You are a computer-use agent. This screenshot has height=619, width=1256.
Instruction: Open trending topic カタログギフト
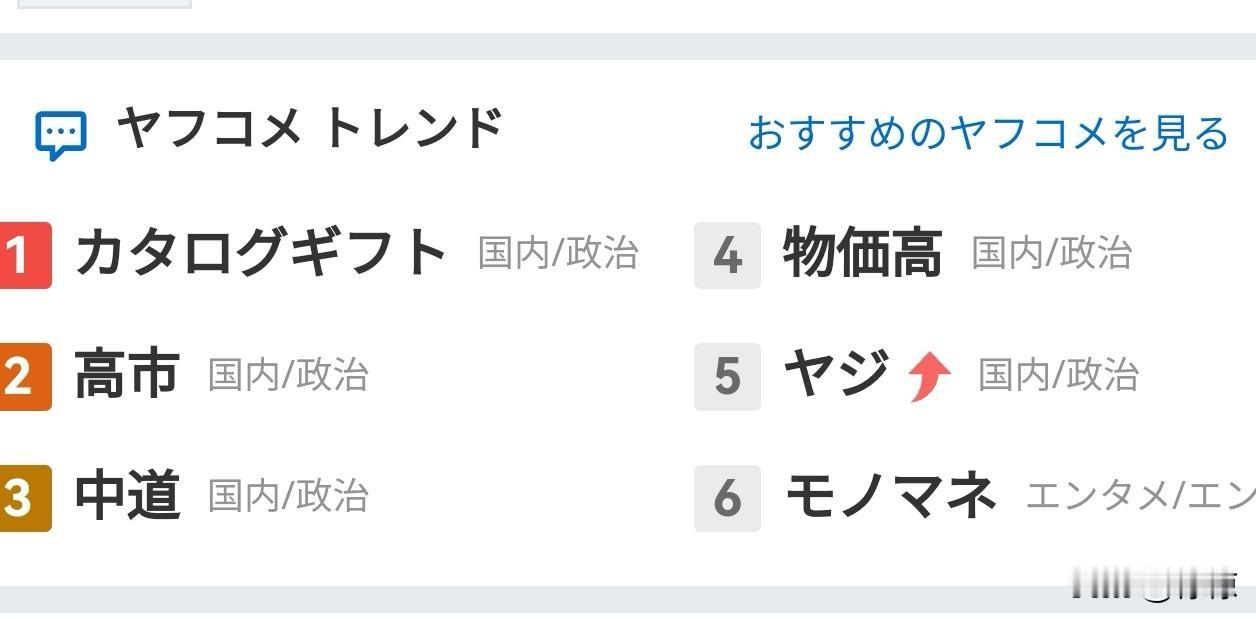[262, 252]
